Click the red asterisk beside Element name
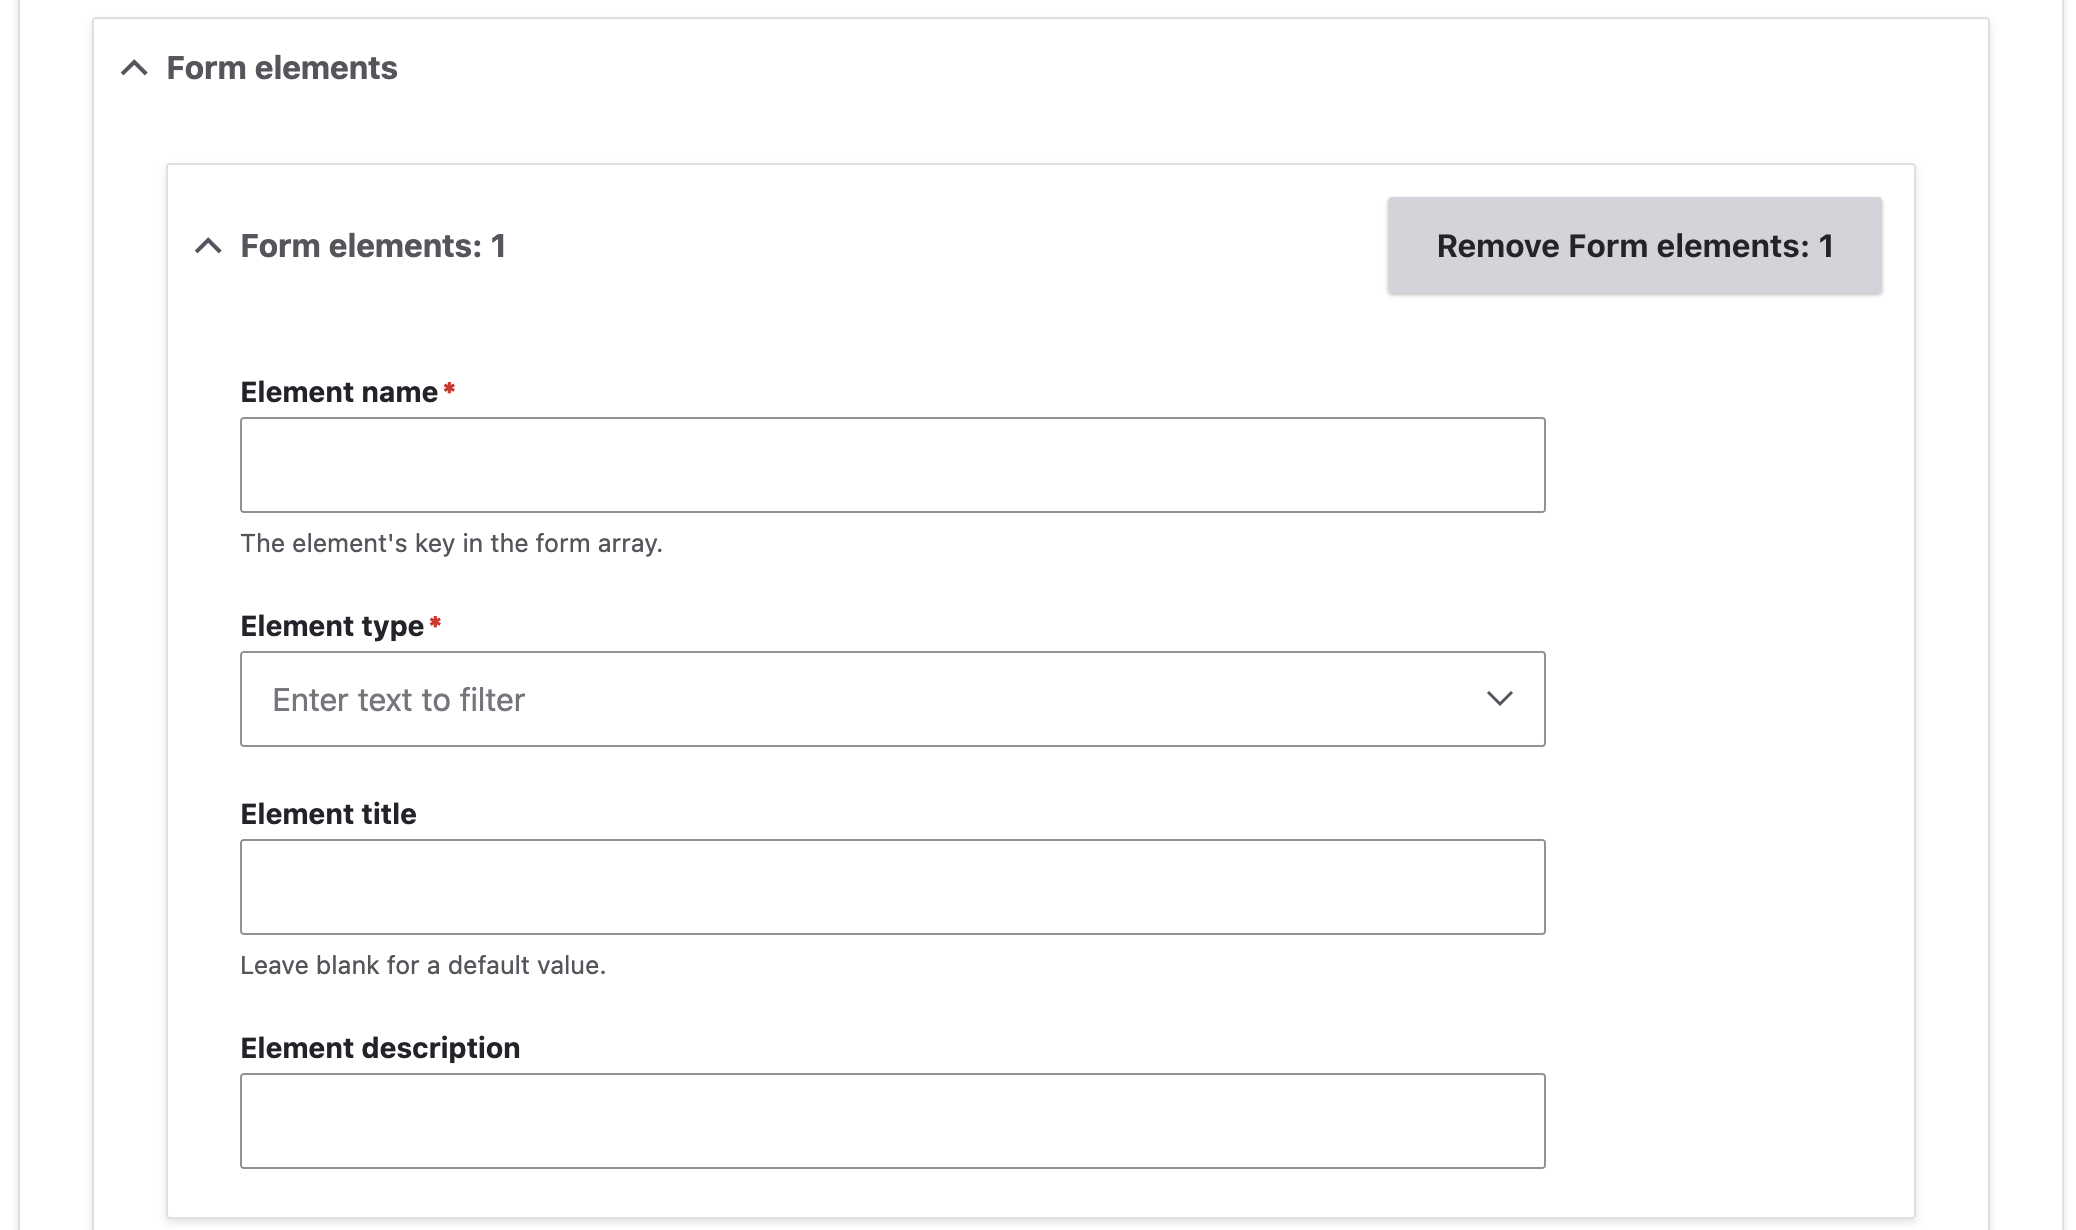2076x1230 pixels. (x=449, y=389)
